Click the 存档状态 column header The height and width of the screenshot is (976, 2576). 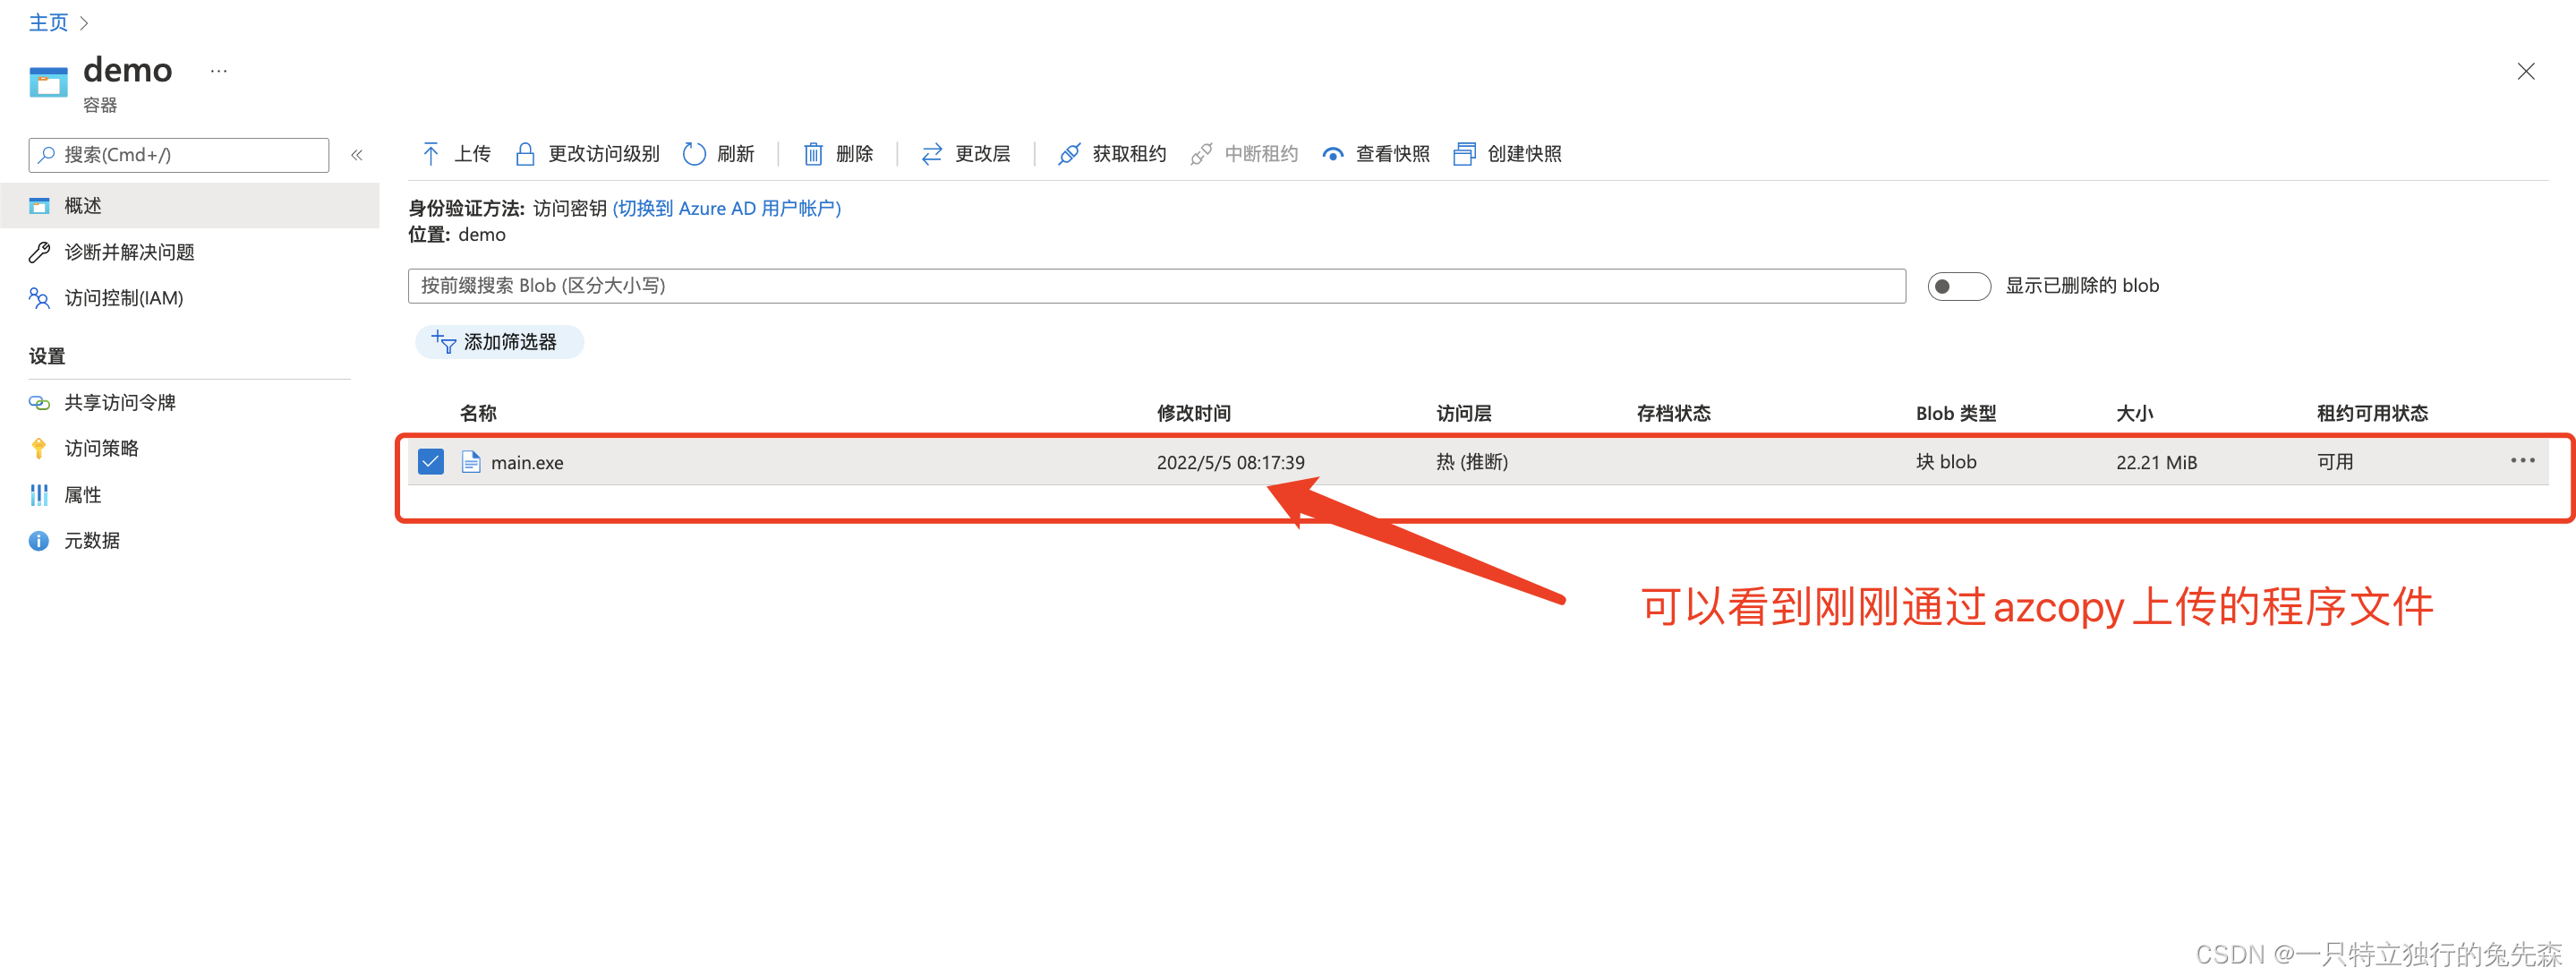point(1673,413)
